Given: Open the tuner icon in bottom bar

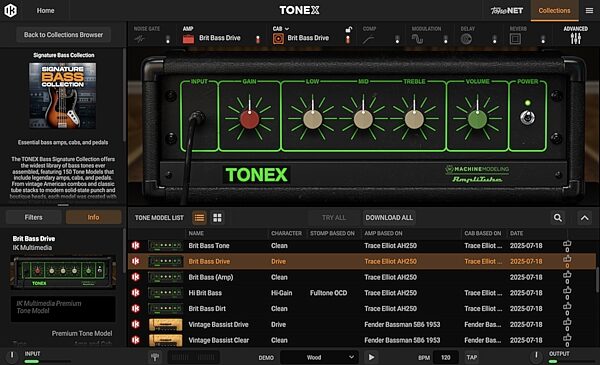Looking at the screenshot, I should [155, 357].
